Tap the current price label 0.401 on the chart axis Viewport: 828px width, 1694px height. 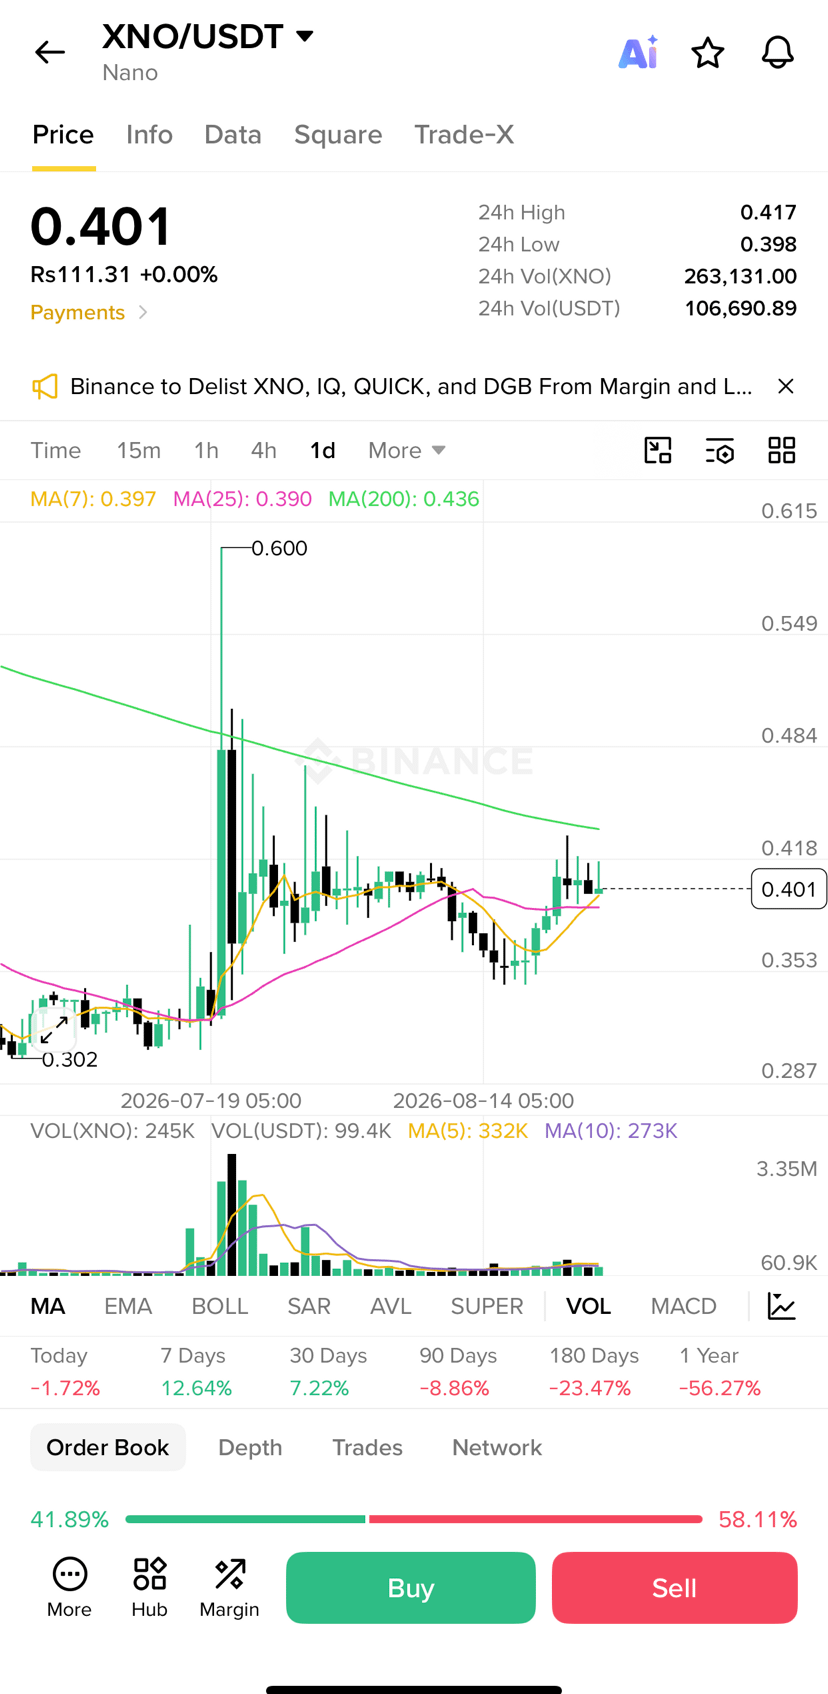[x=789, y=889]
